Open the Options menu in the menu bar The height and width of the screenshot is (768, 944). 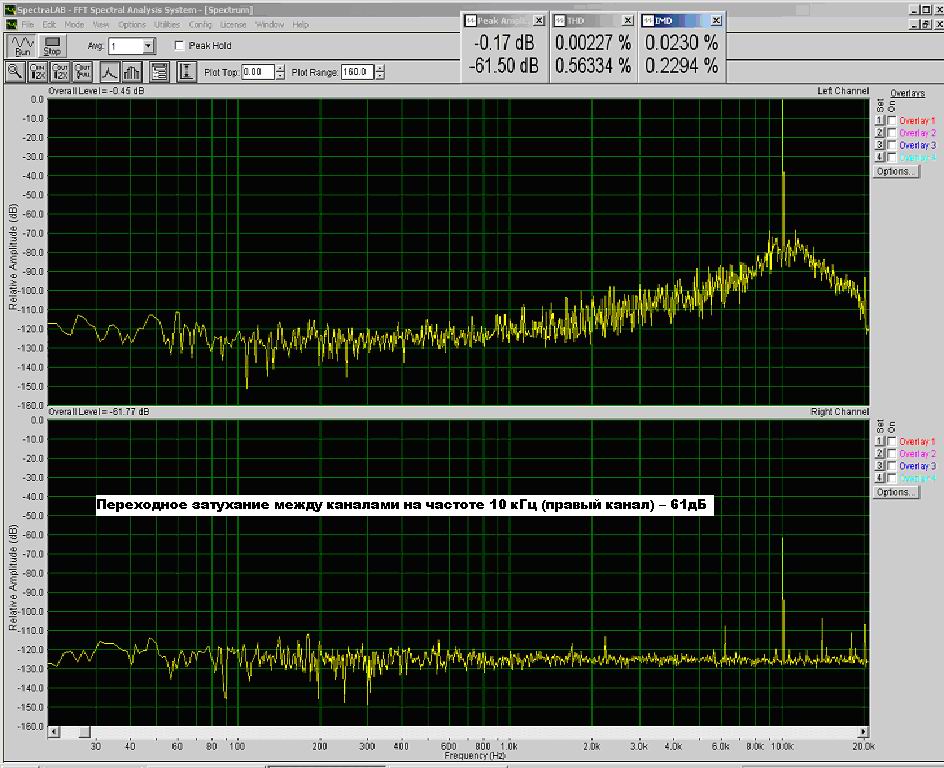(x=132, y=24)
